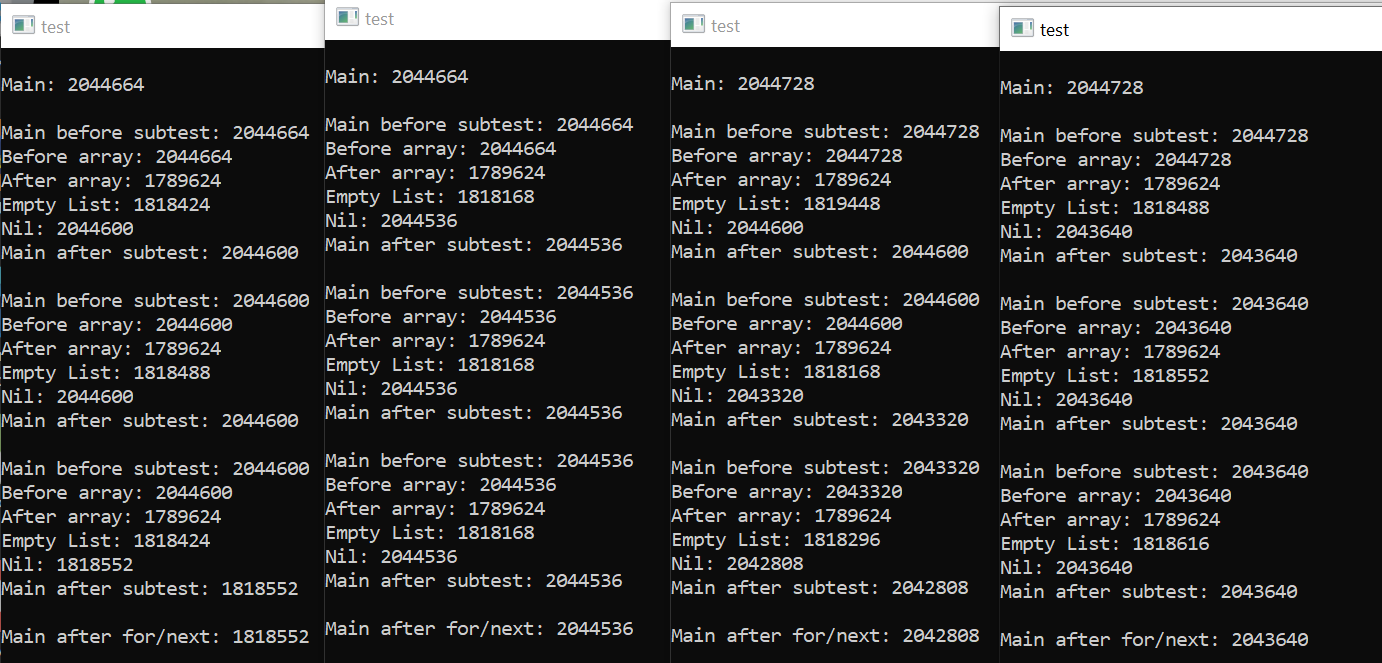
Task: Focus the second window via its "test" title
Action: [380, 19]
